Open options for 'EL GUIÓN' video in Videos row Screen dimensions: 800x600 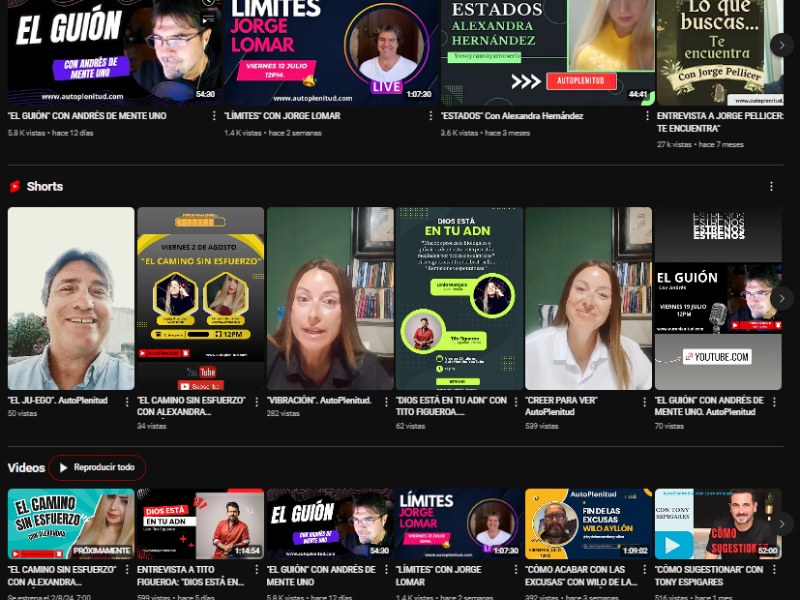coord(386,570)
